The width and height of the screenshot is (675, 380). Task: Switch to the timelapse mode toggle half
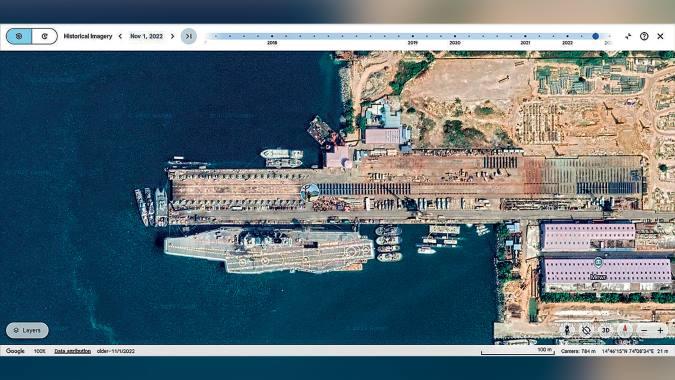click(x=44, y=36)
